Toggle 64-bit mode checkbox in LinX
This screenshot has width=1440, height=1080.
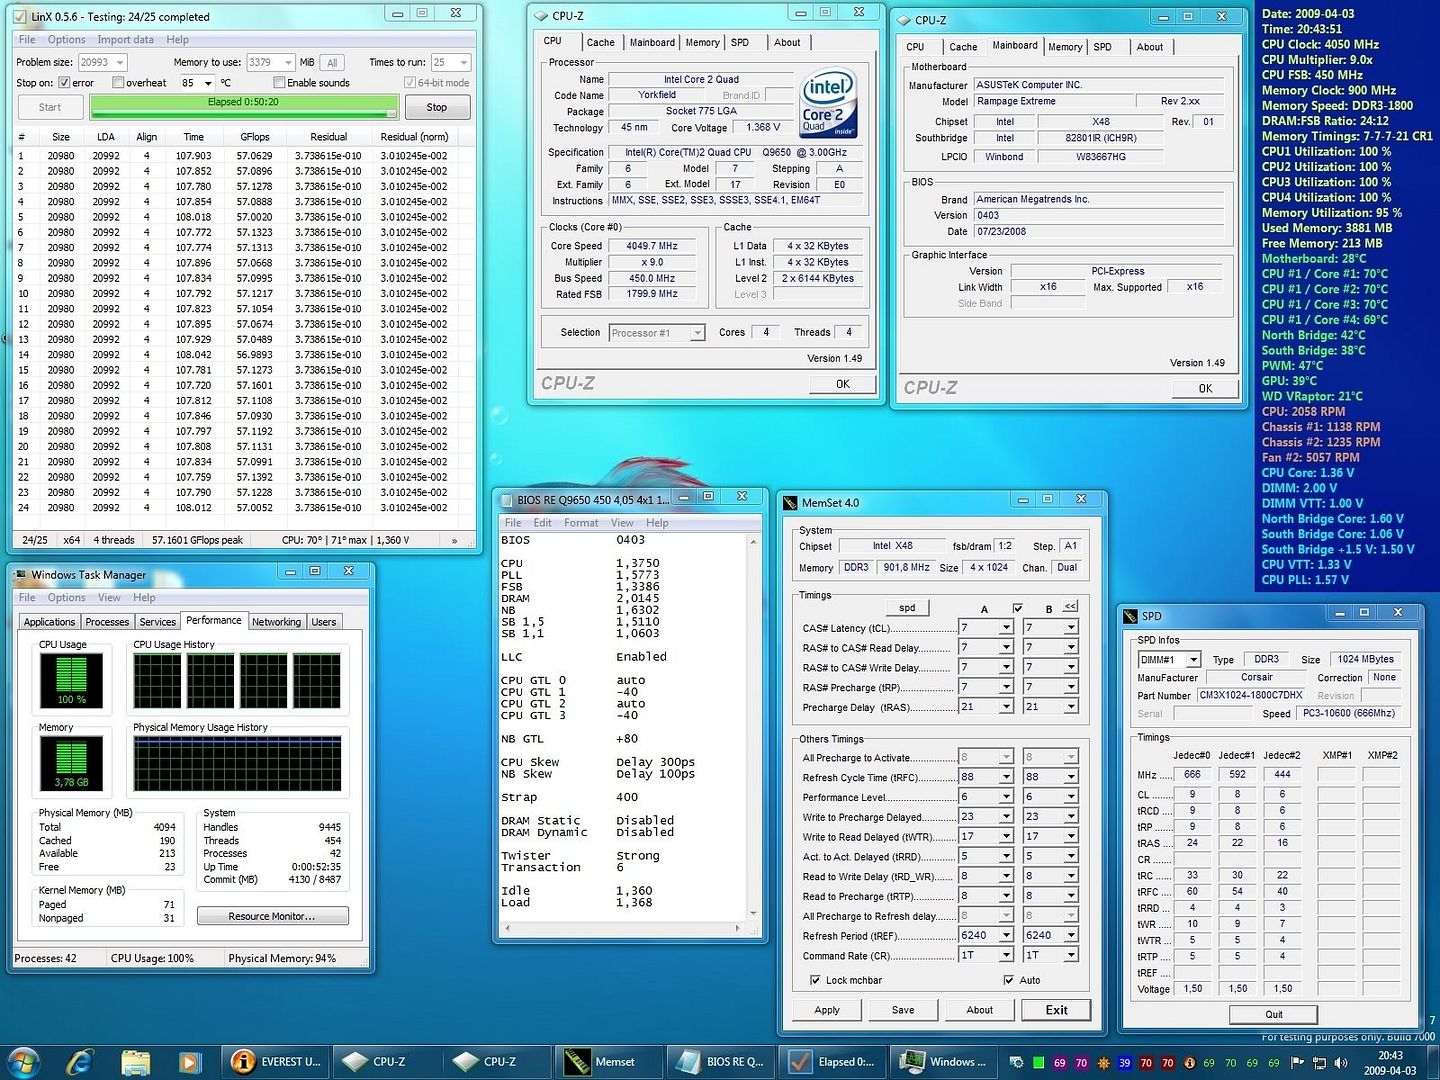[410, 83]
